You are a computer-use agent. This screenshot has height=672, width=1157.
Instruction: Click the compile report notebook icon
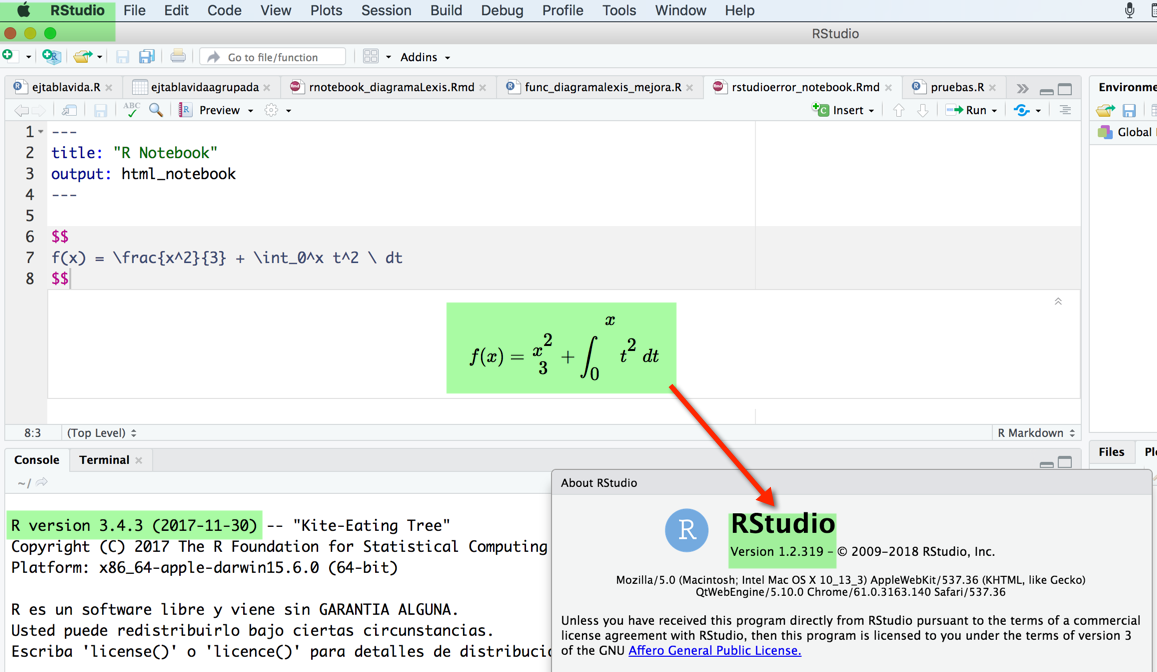pyautogui.click(x=184, y=110)
